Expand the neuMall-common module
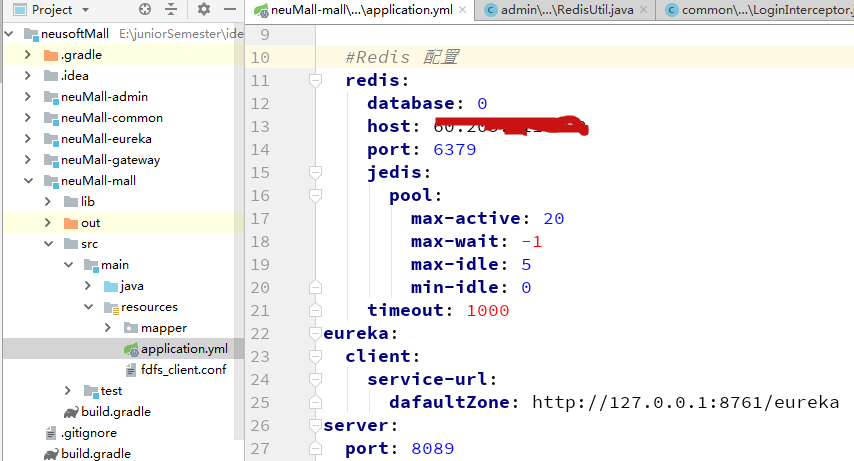 [x=28, y=118]
